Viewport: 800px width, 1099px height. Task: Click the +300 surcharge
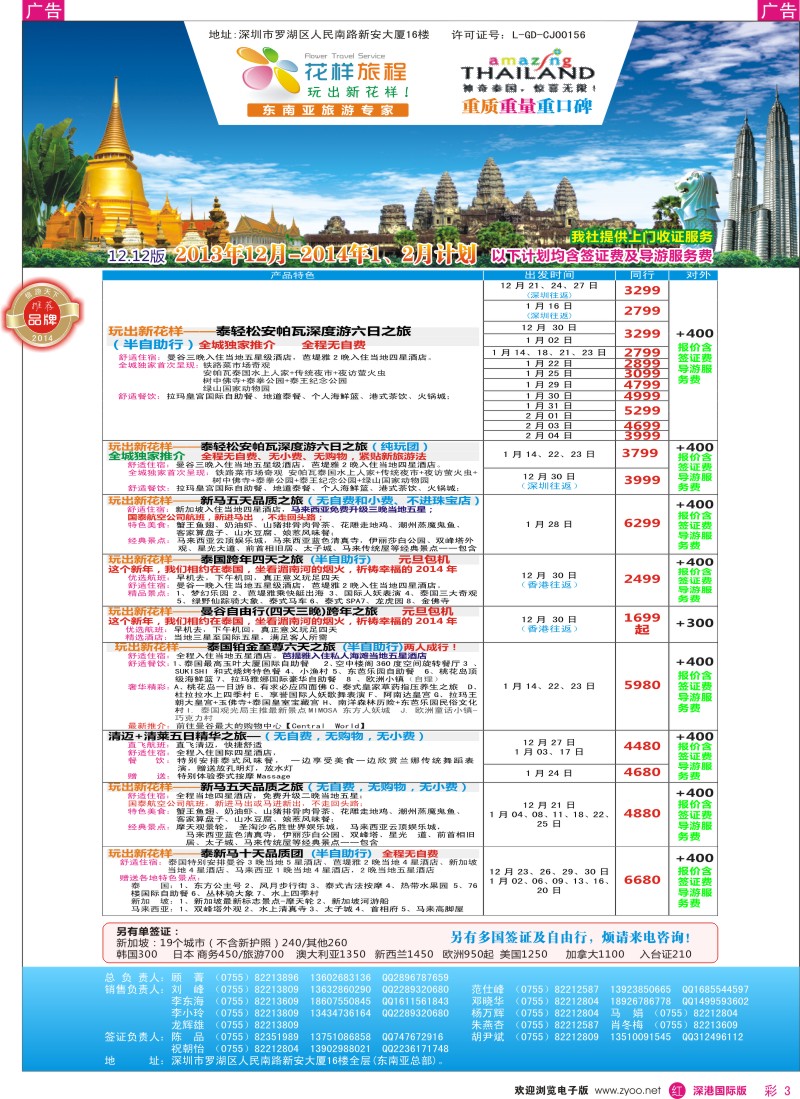(695, 623)
